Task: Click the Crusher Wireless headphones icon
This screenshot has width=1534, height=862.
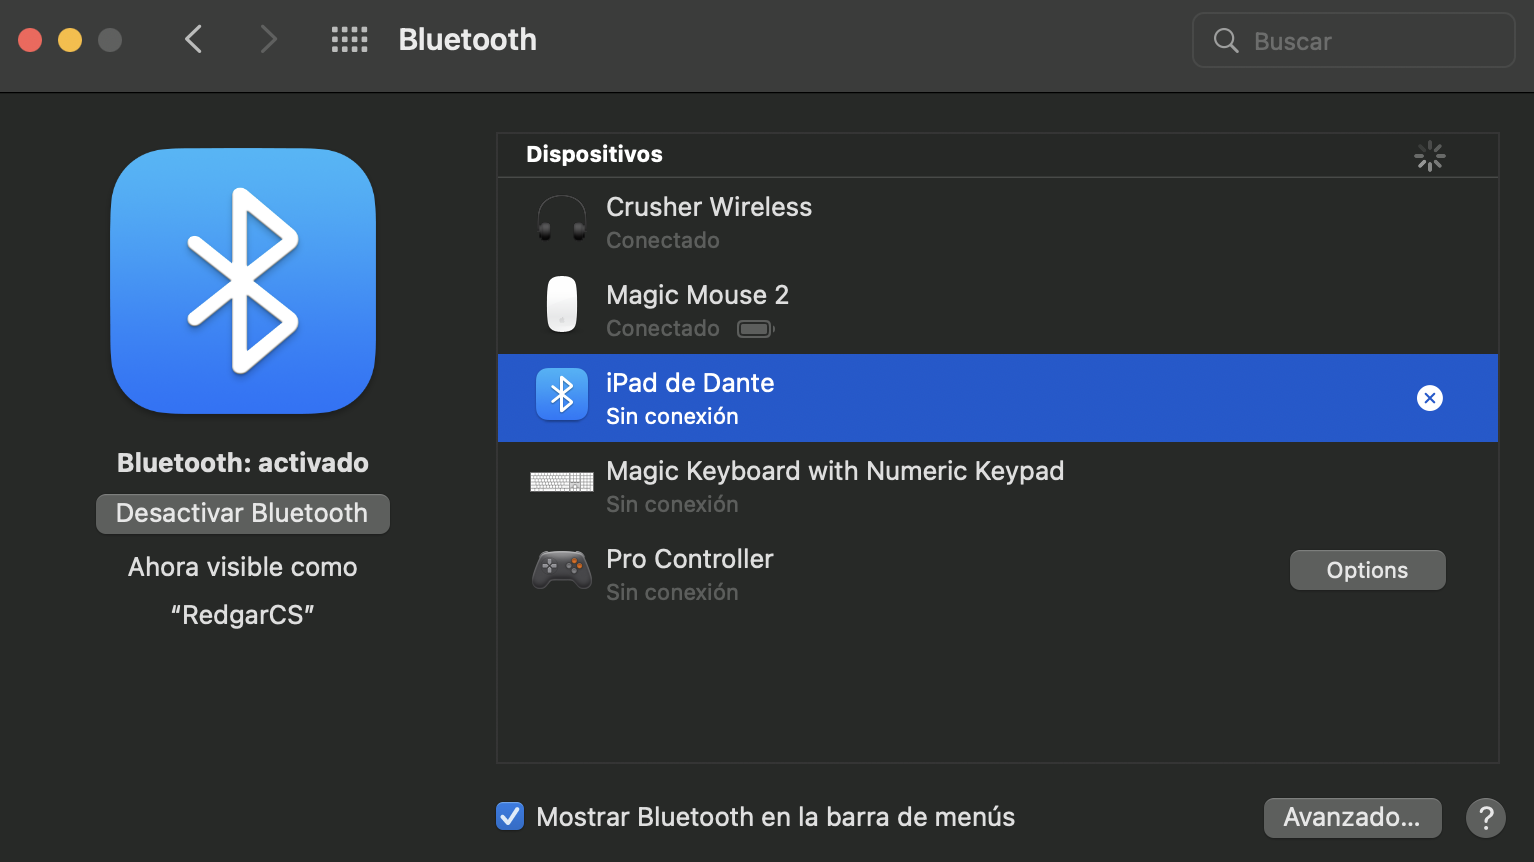Action: click(x=561, y=219)
